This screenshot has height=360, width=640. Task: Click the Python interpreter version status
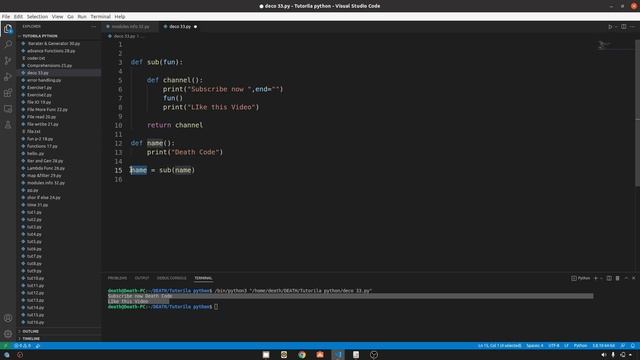(604, 346)
